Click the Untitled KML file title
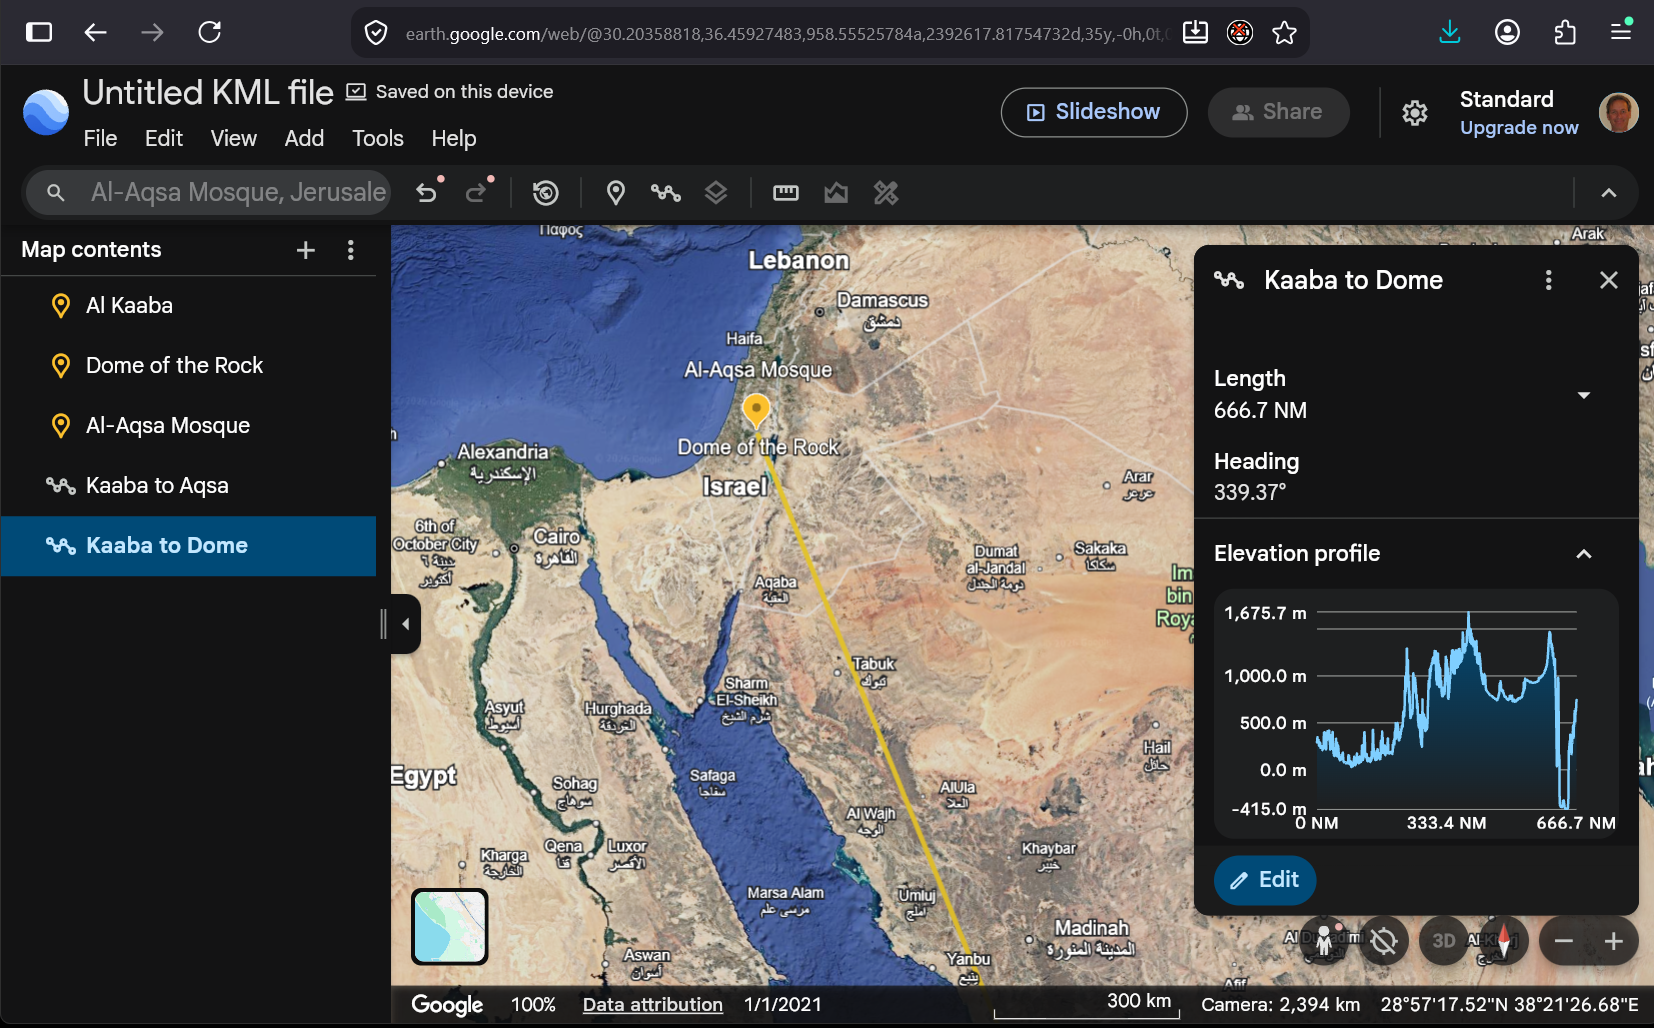The width and height of the screenshot is (1654, 1028). pyautogui.click(x=208, y=93)
